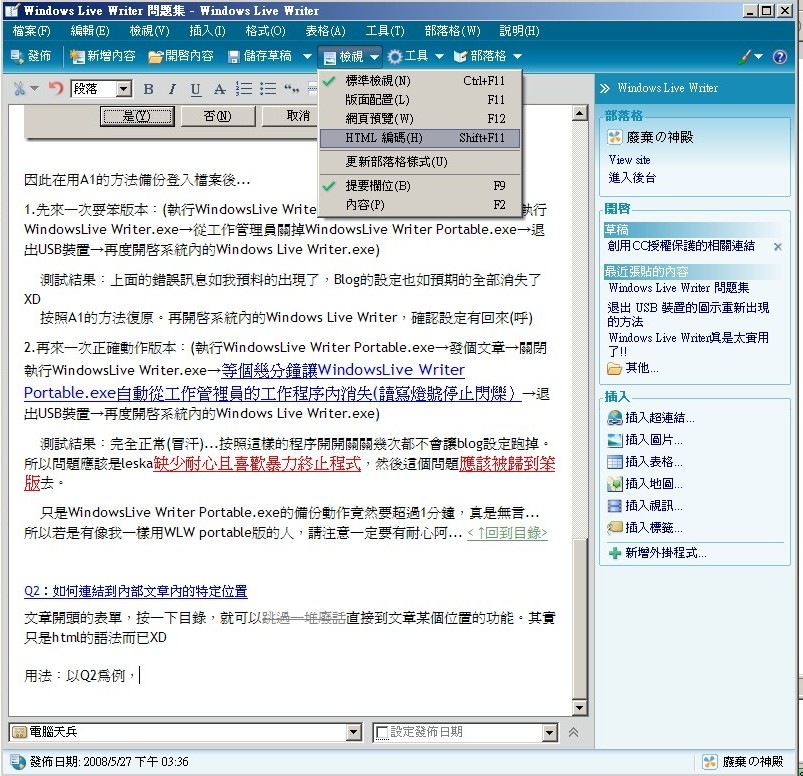Click 插入表格 insert table icon

(614, 462)
